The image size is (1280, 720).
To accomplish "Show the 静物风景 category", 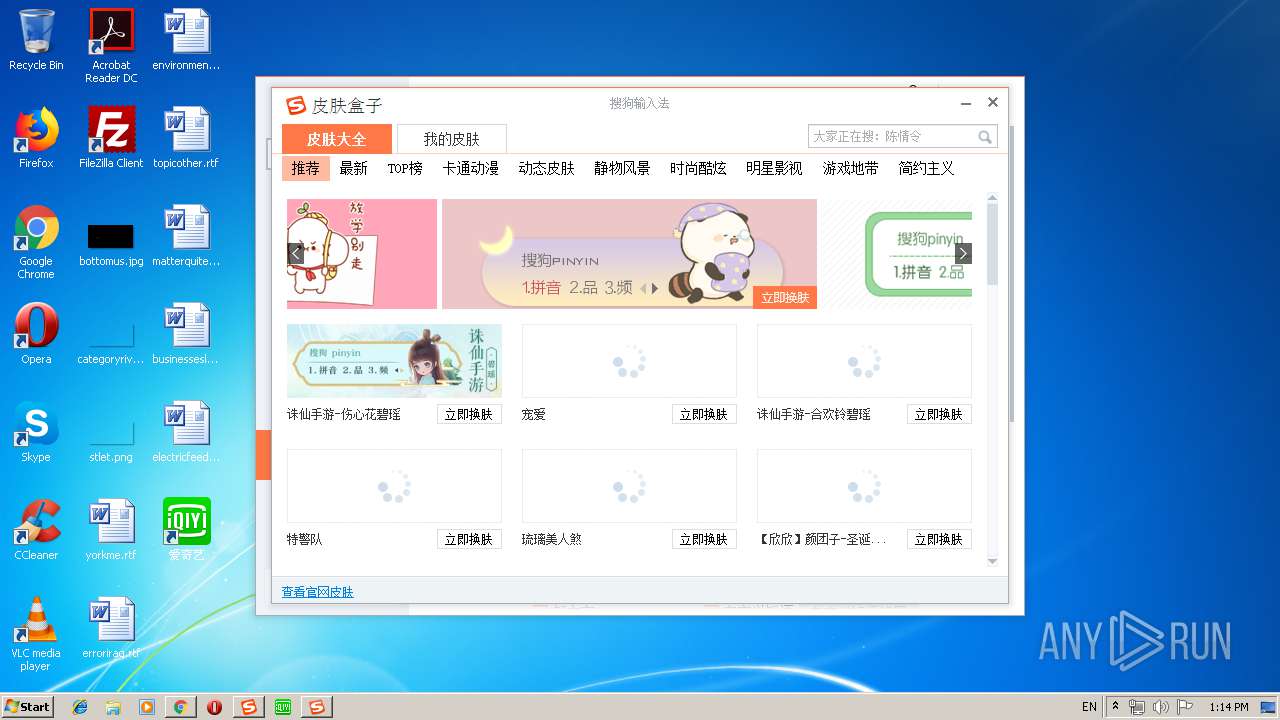I will click(622, 168).
